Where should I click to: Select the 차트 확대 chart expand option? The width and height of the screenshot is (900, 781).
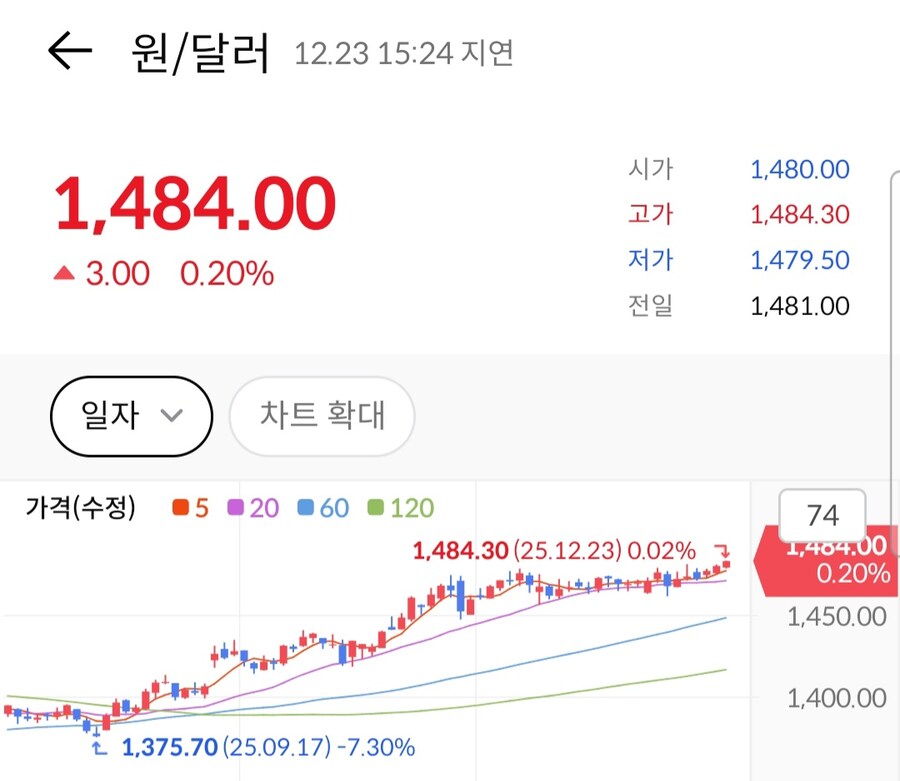321,416
